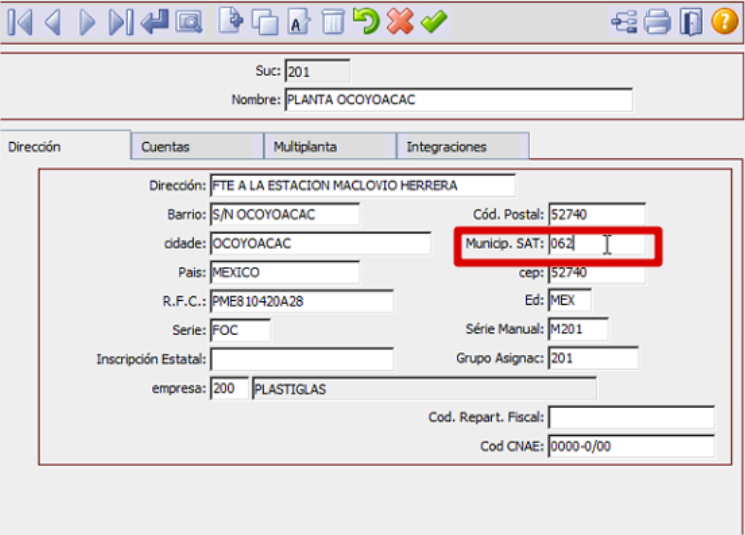Click the Pais field MEXICO
Screen dimensions: 745x535
[x=285, y=272]
